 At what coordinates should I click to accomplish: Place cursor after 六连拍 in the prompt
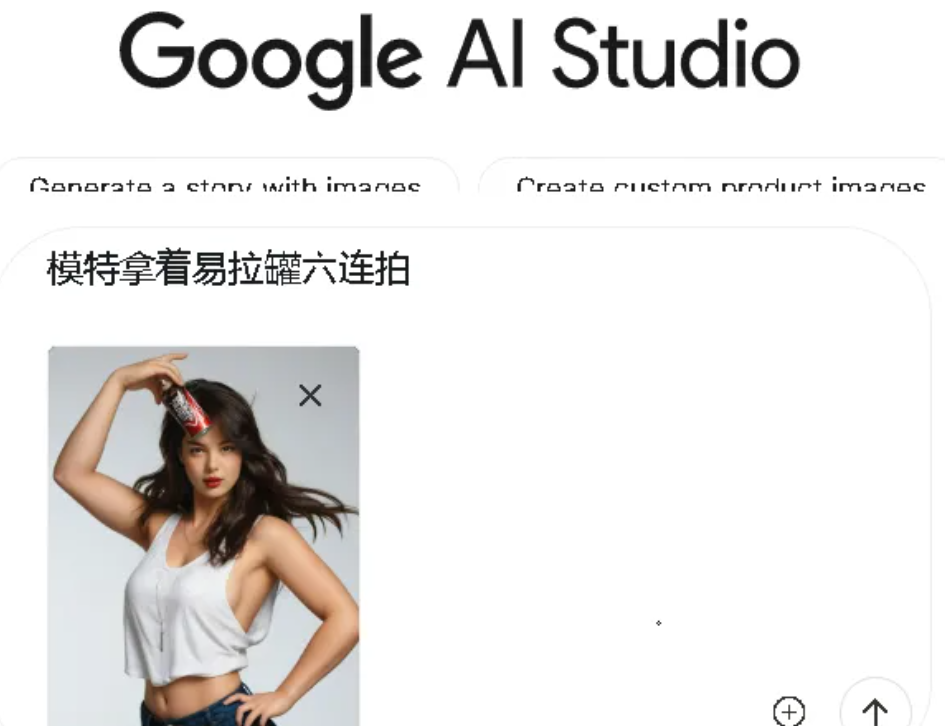click(412, 269)
